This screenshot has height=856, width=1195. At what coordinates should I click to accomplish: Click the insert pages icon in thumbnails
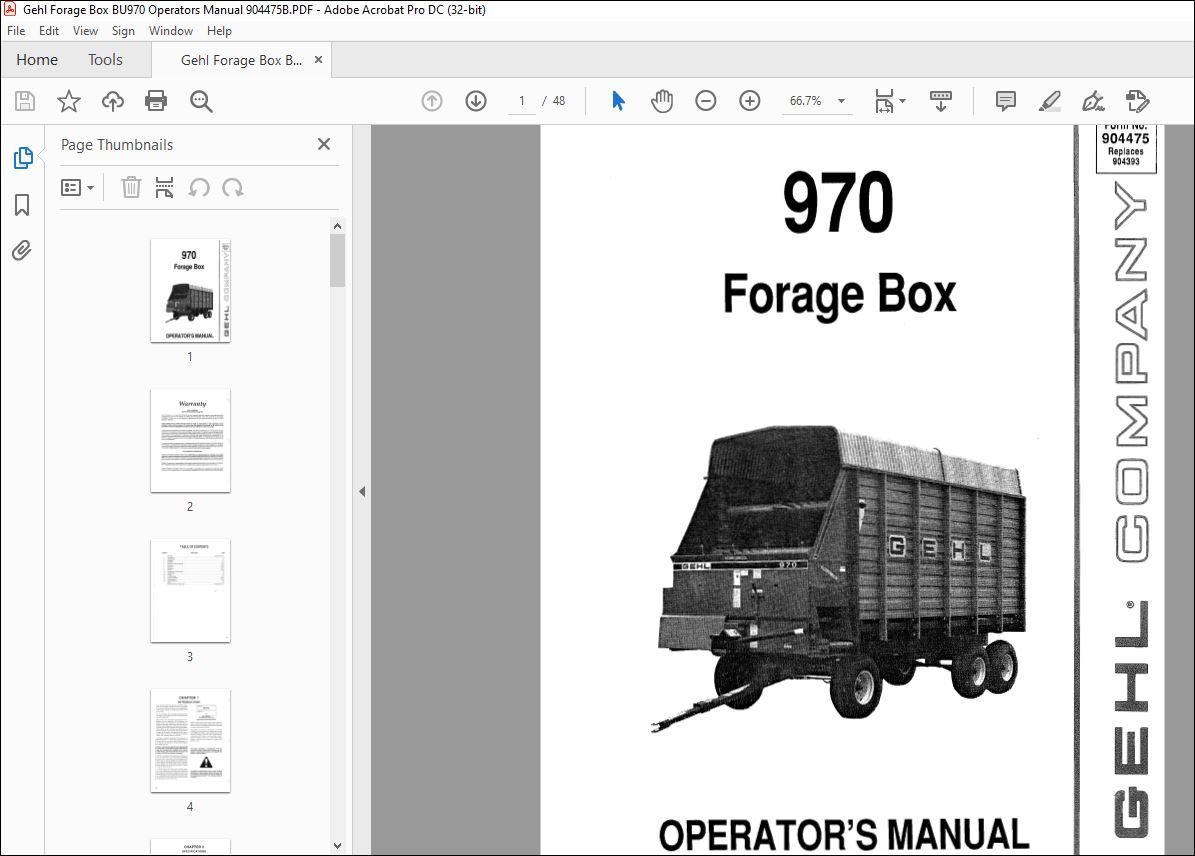point(165,188)
